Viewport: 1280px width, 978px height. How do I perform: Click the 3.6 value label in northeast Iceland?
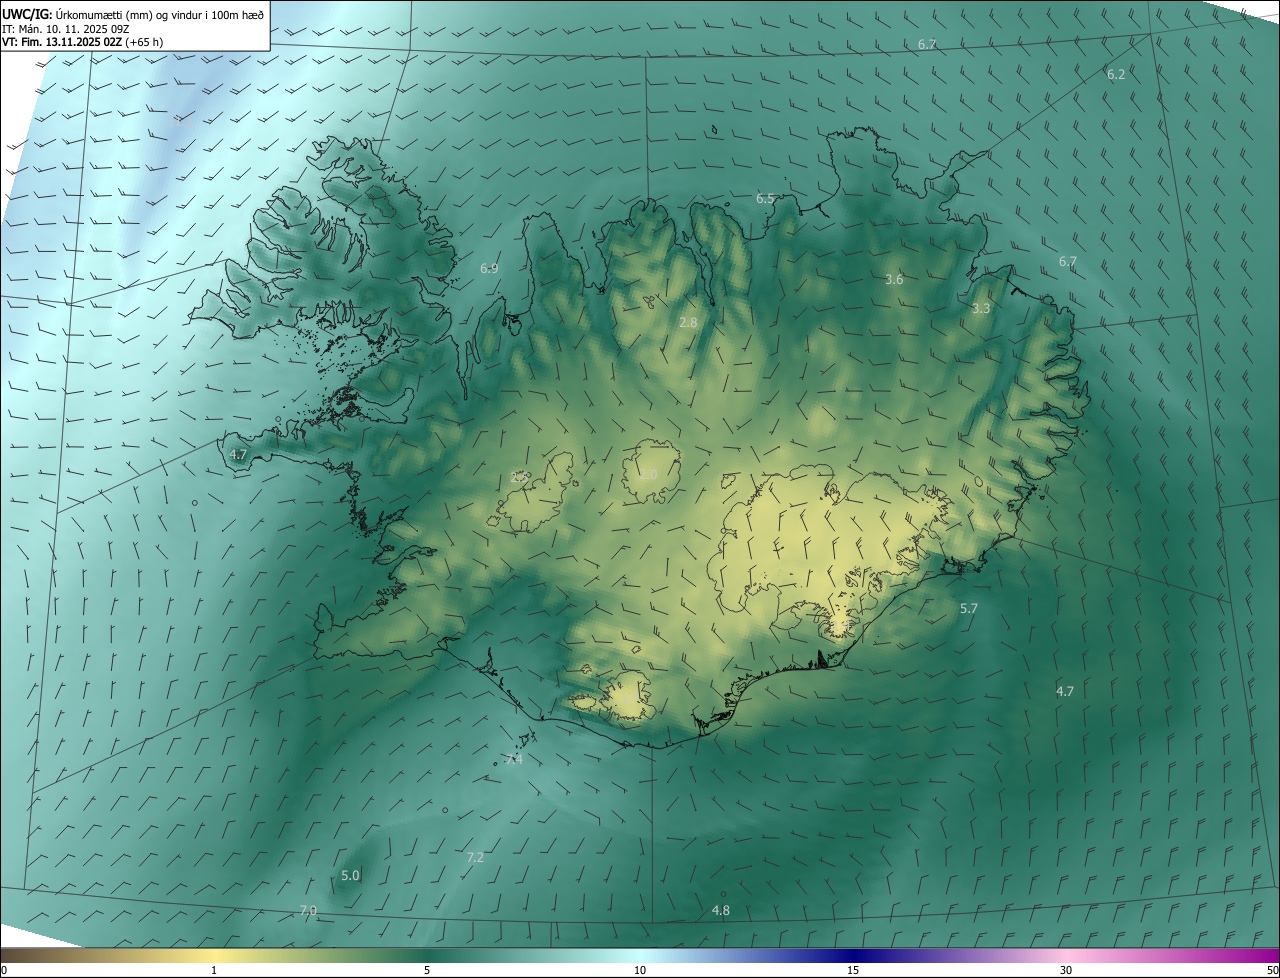(x=894, y=280)
